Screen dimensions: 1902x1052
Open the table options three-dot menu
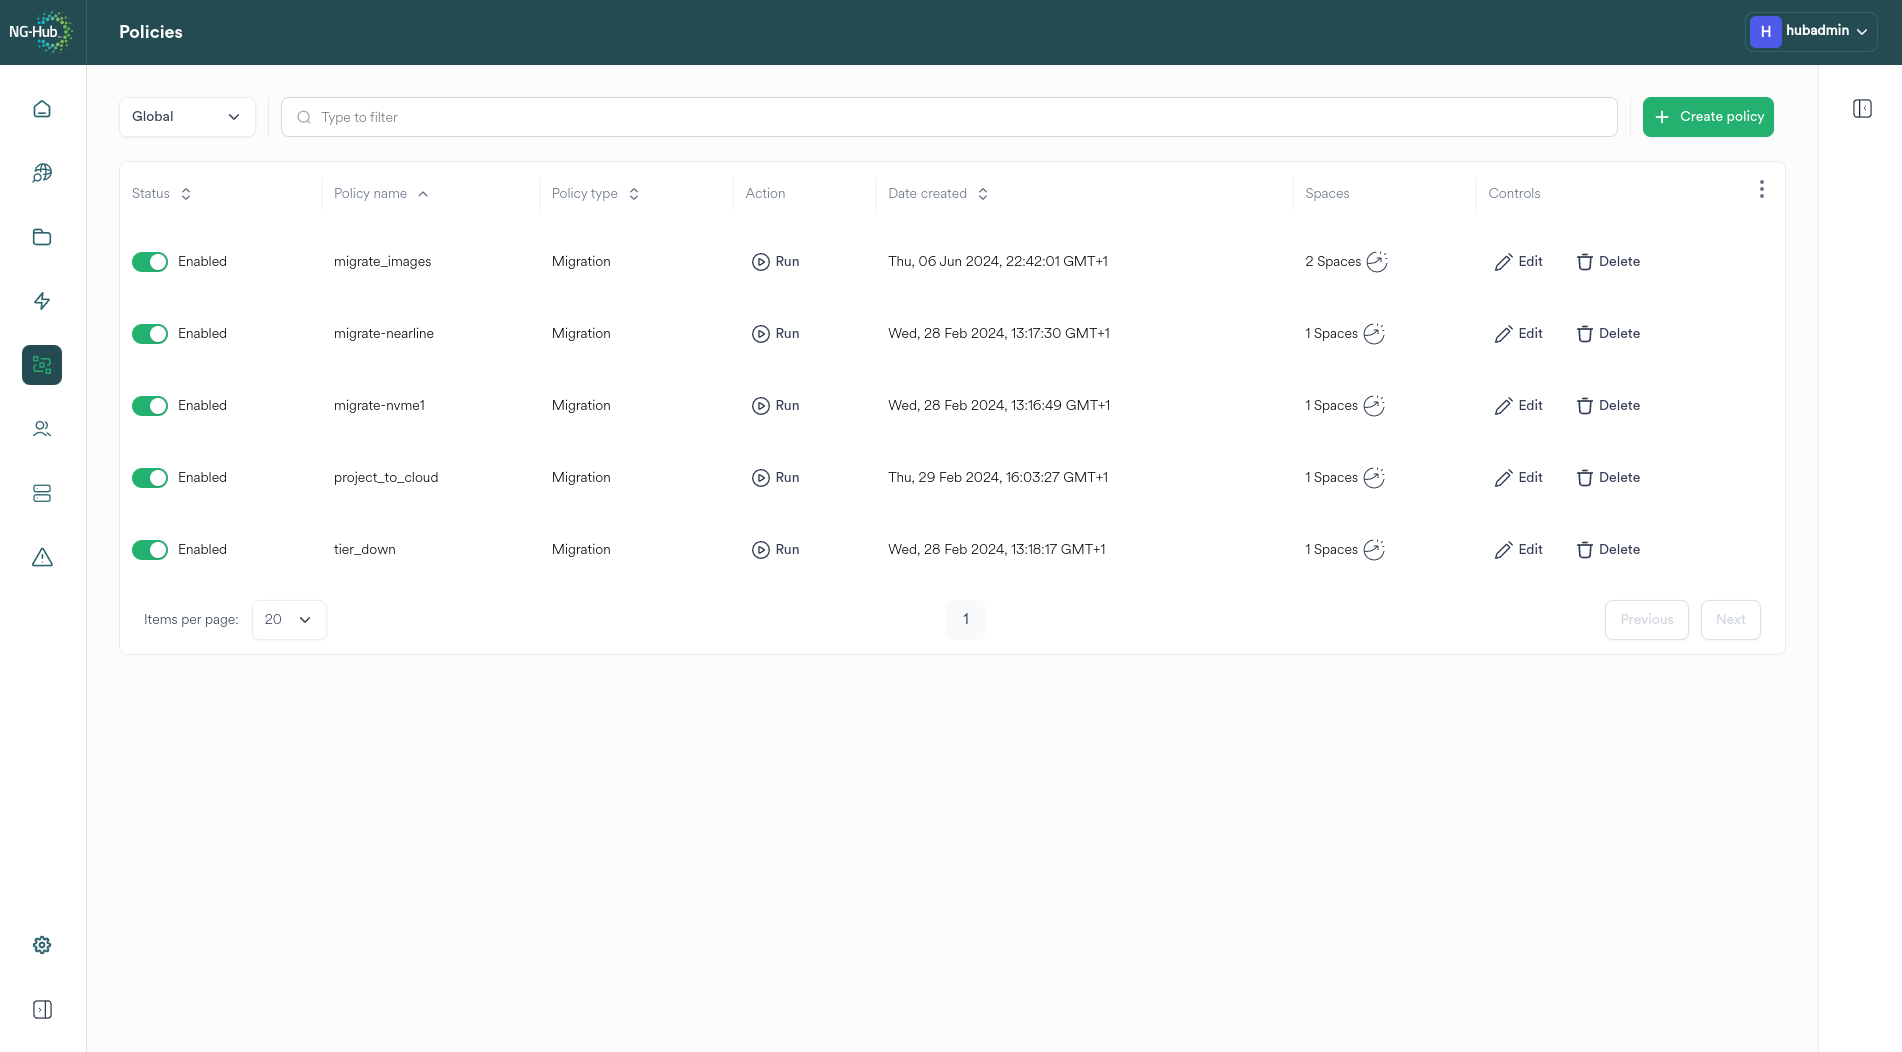coord(1761,188)
